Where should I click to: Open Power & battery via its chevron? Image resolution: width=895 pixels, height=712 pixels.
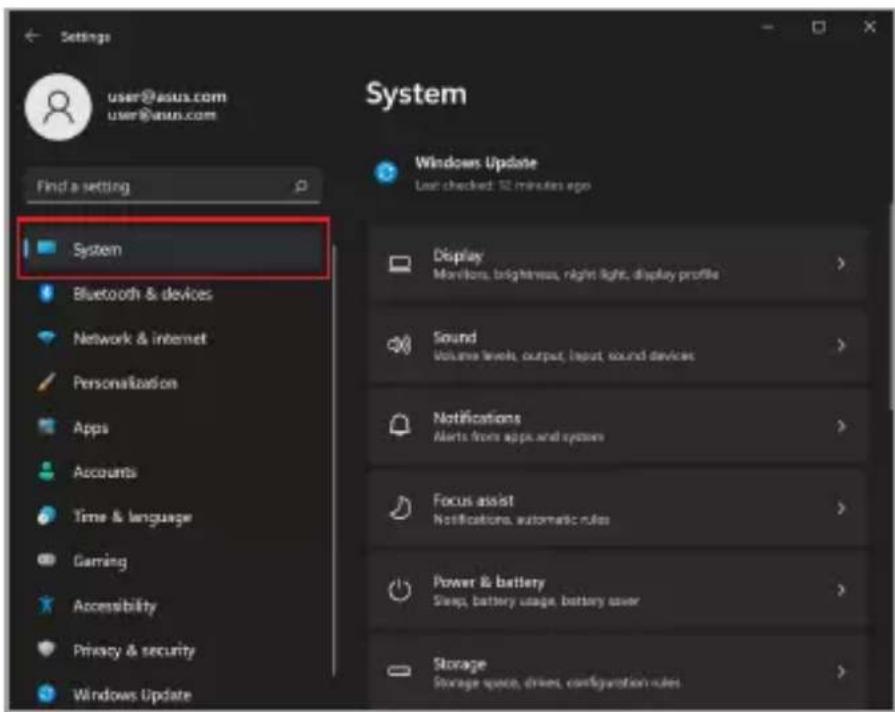pos(841,590)
